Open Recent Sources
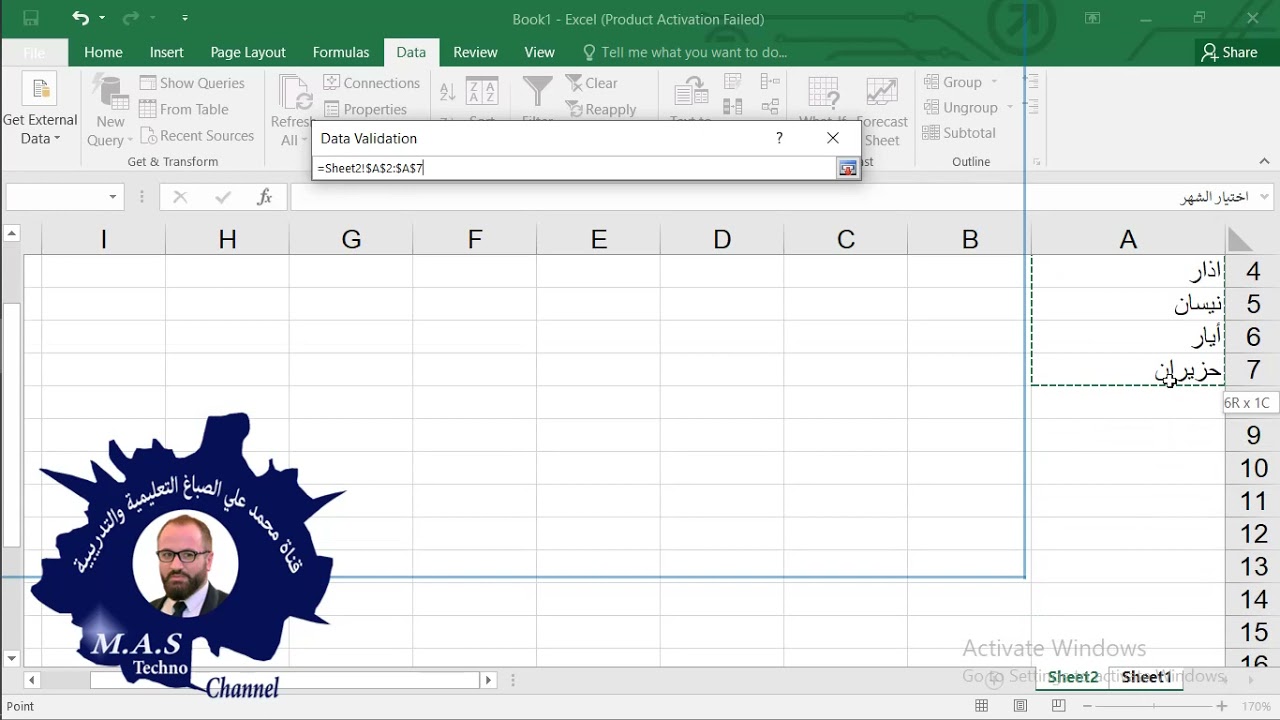The width and height of the screenshot is (1280, 720). click(x=197, y=135)
